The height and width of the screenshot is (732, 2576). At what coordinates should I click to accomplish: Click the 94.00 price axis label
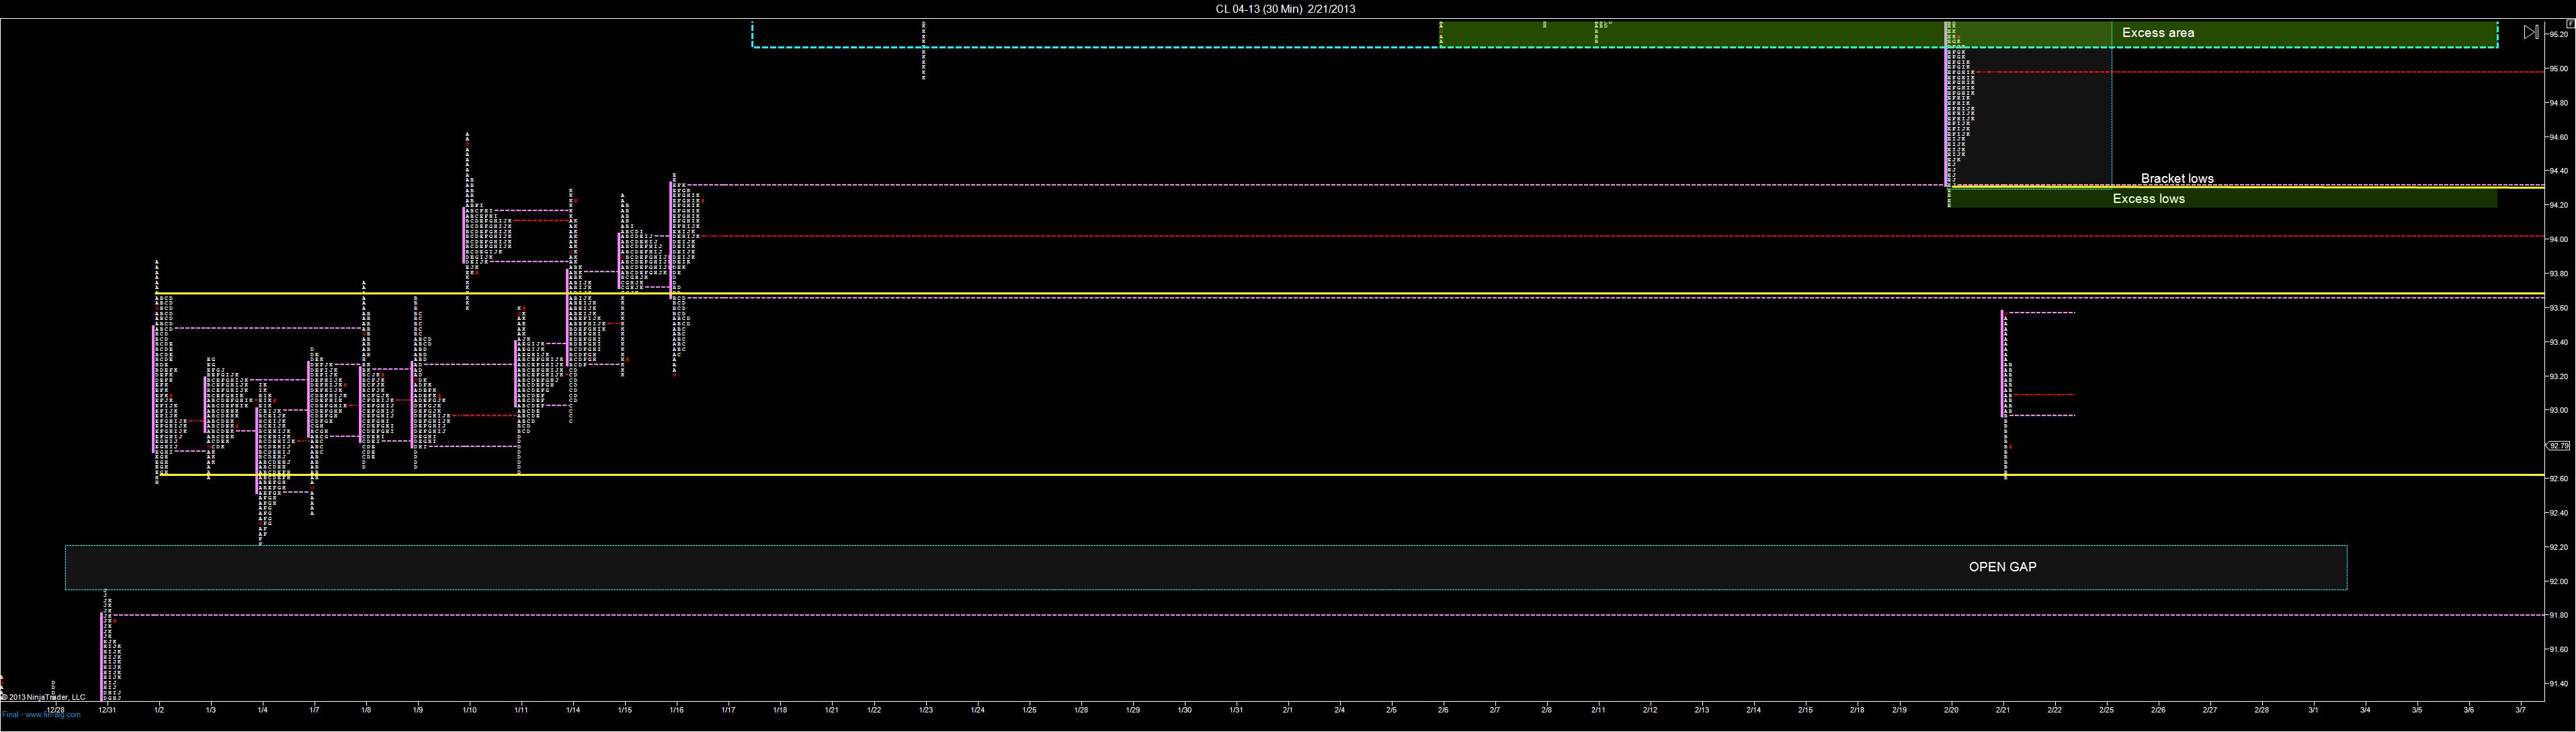click(2558, 240)
